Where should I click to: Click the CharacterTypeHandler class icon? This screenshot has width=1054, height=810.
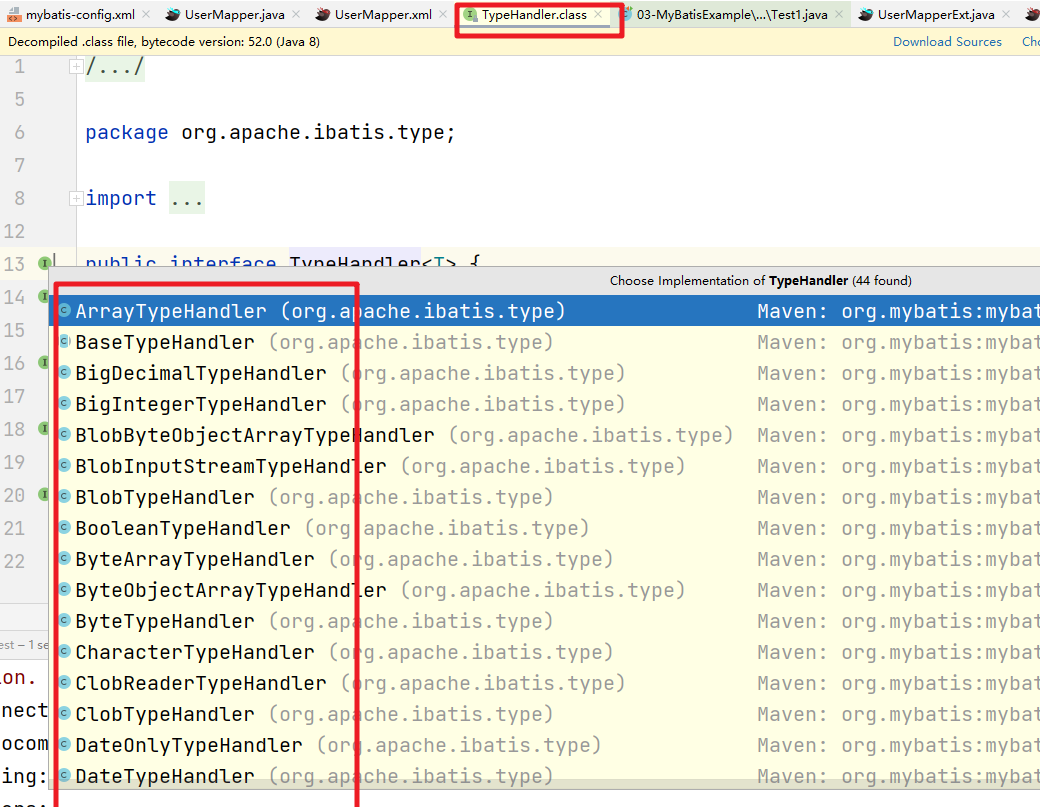coord(65,651)
